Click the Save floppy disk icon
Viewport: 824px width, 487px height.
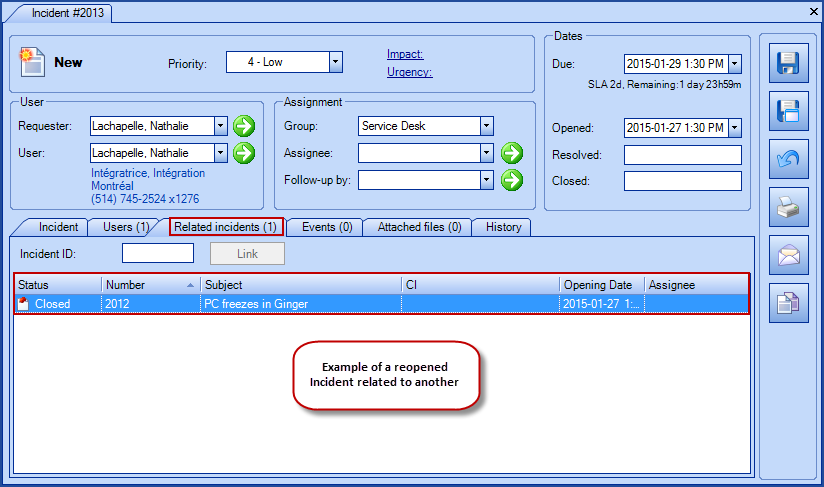click(x=788, y=63)
